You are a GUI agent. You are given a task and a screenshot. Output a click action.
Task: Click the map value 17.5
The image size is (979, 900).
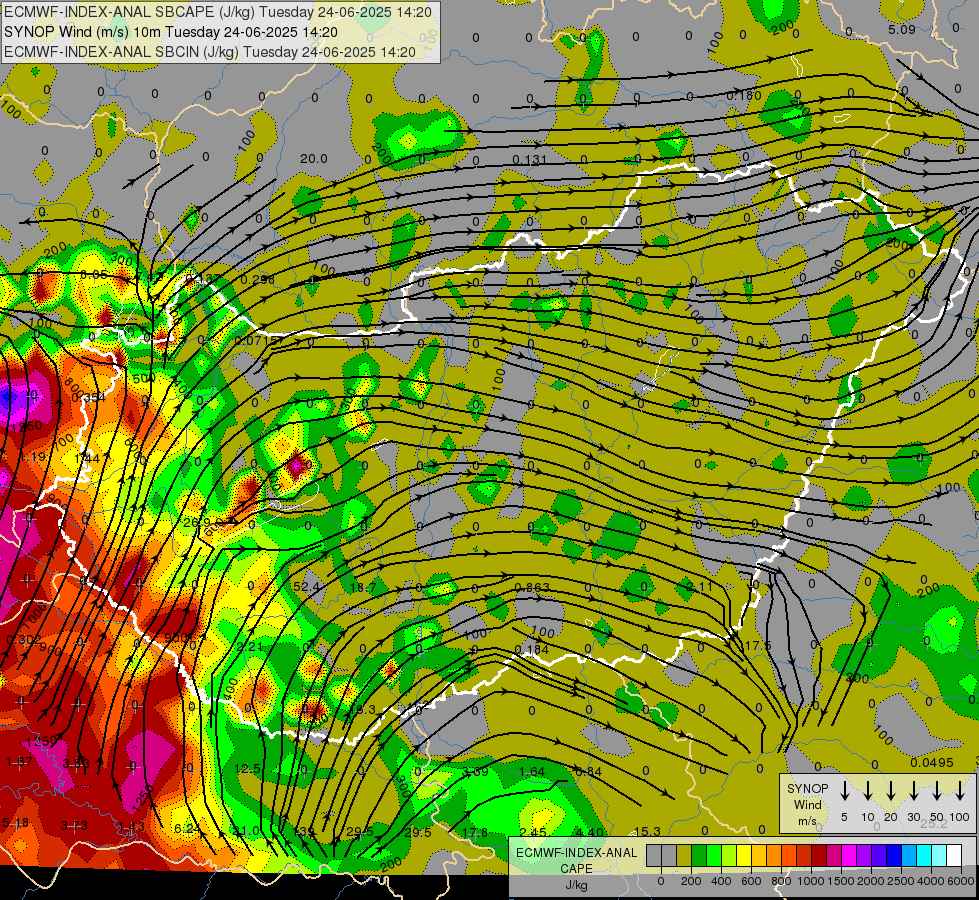[x=758, y=645]
